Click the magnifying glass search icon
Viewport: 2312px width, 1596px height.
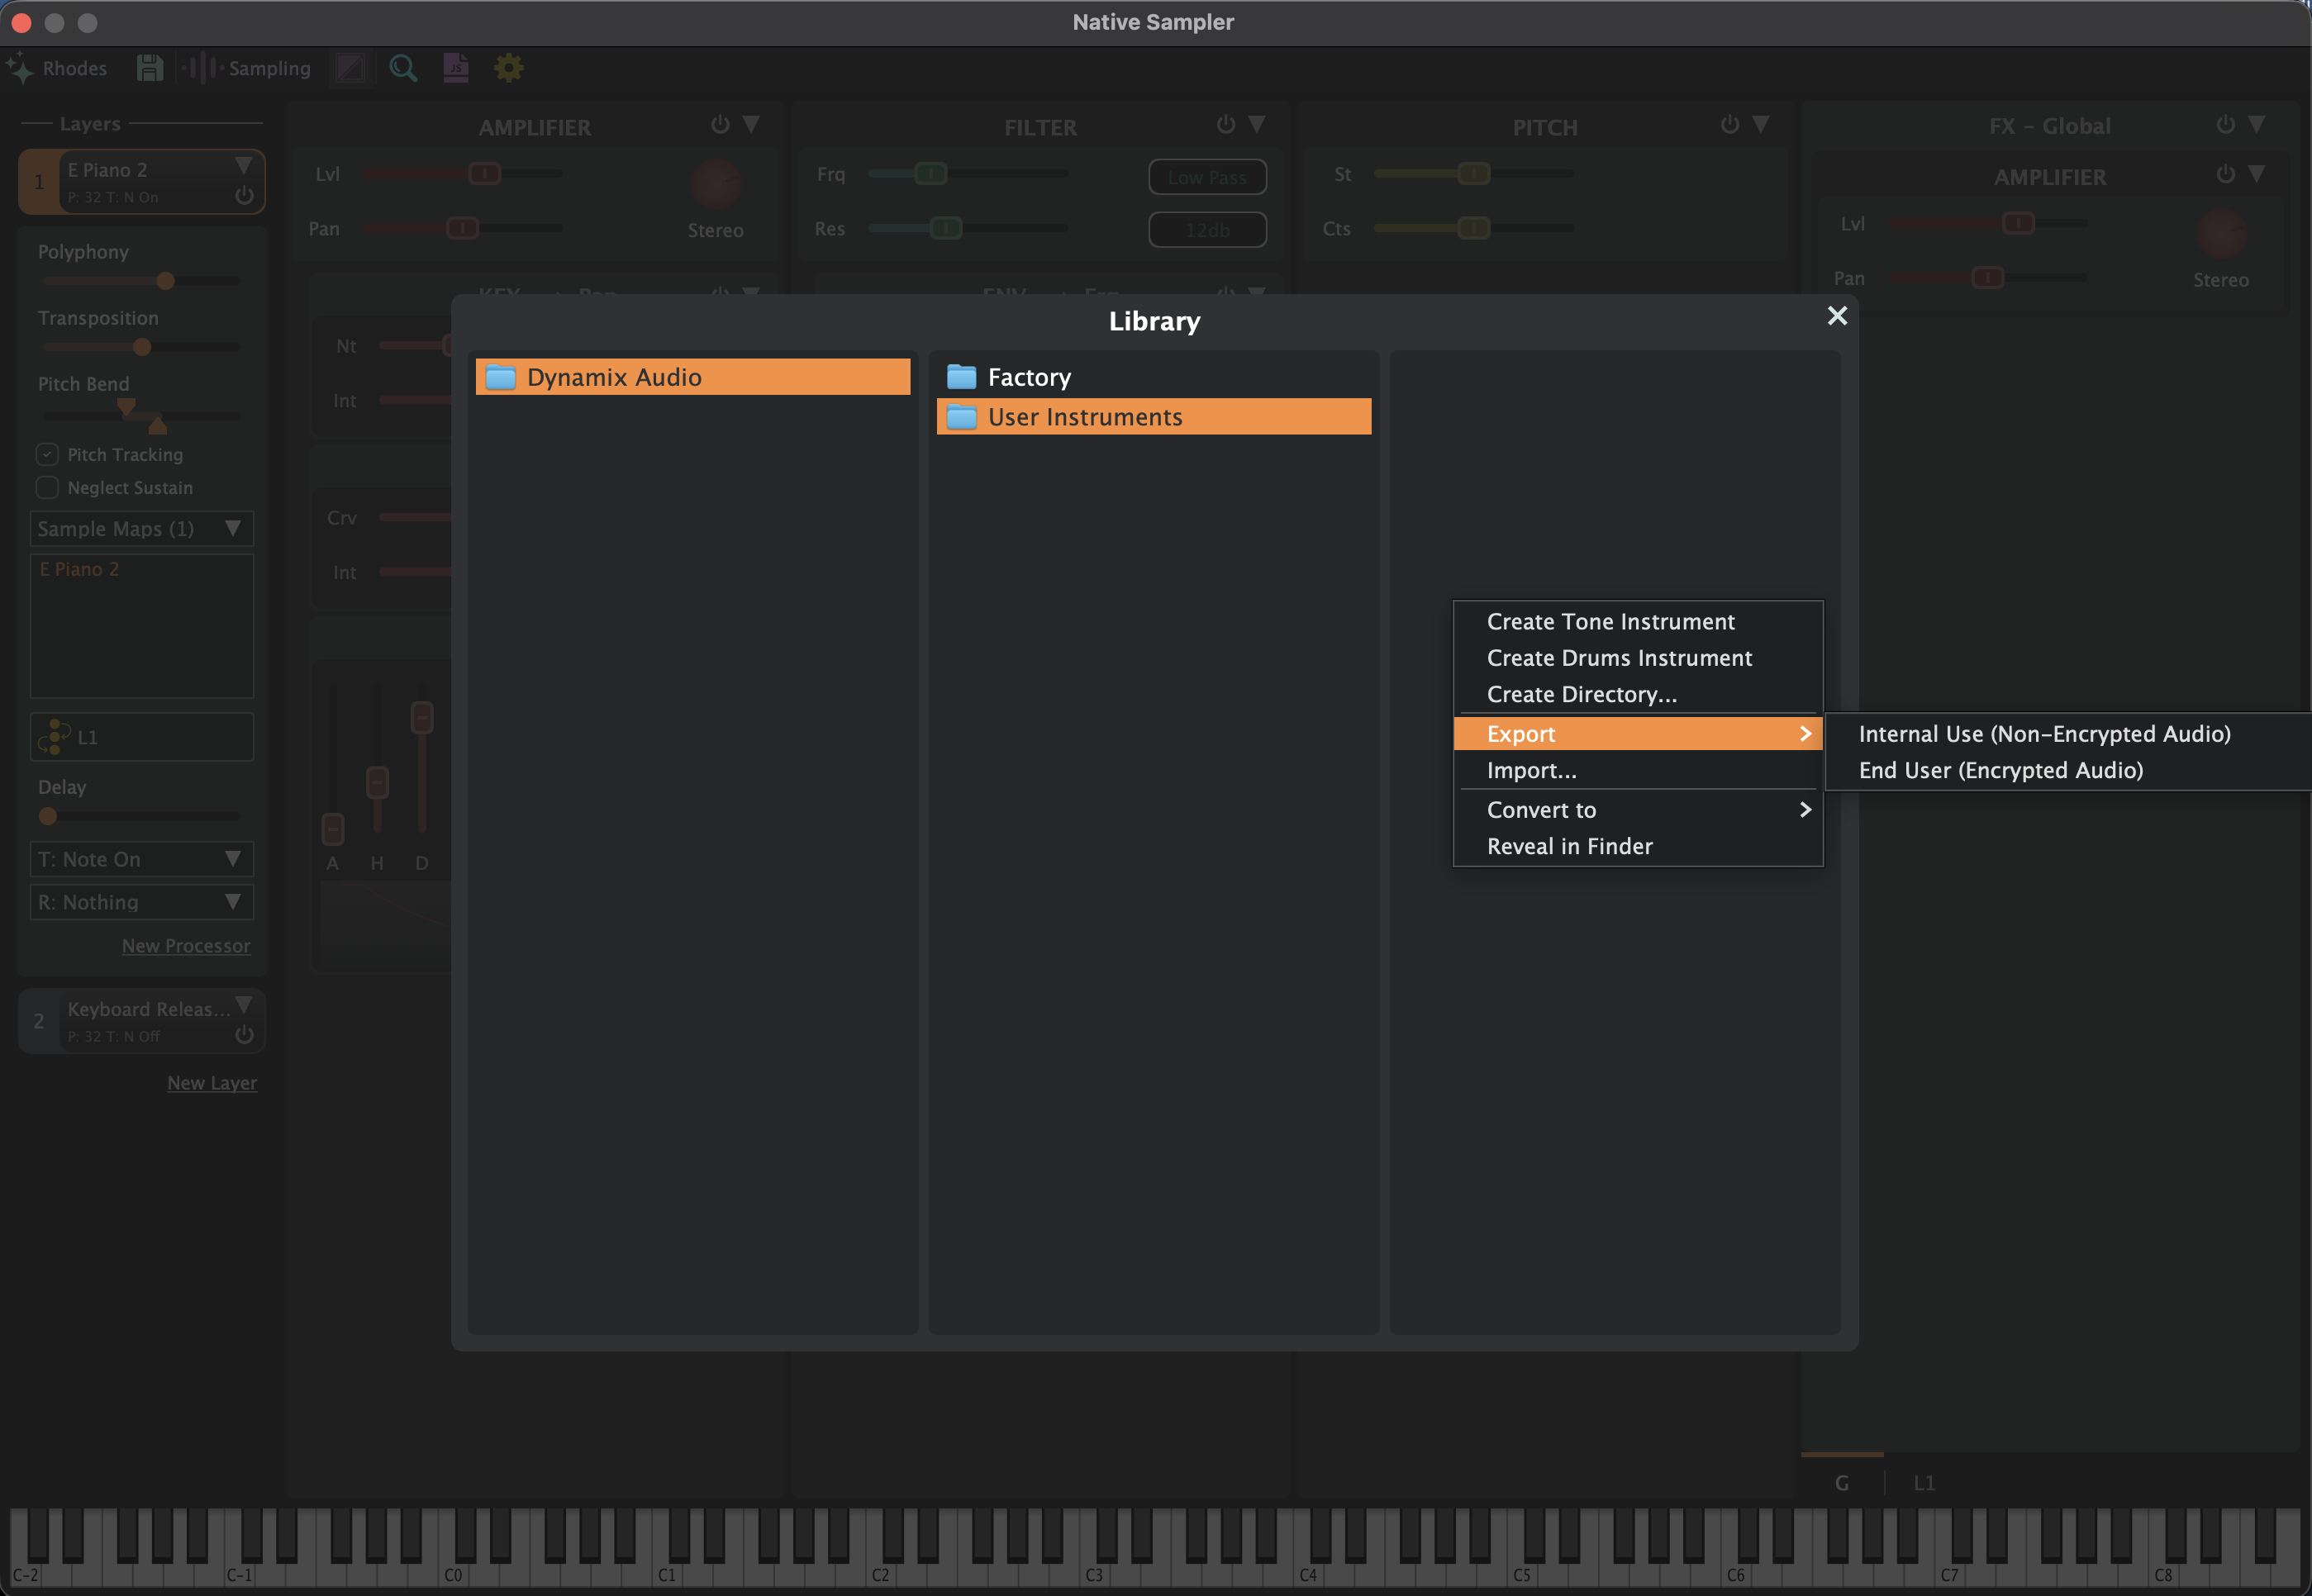403,68
